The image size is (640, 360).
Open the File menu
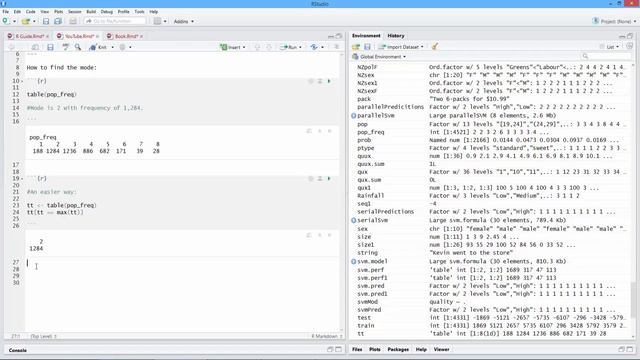[6, 12]
